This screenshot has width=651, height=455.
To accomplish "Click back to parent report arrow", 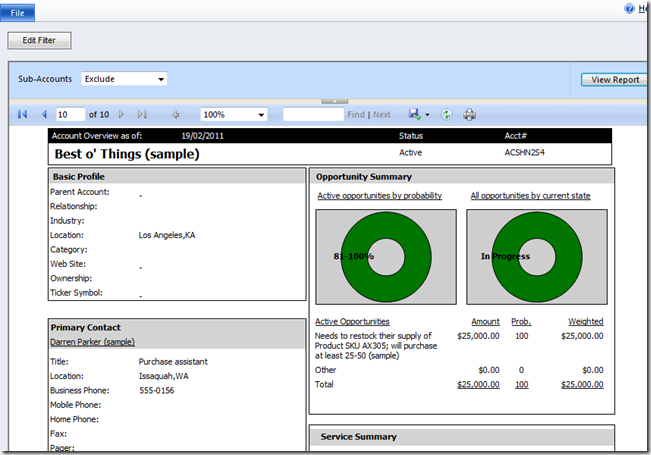I will point(176,115).
